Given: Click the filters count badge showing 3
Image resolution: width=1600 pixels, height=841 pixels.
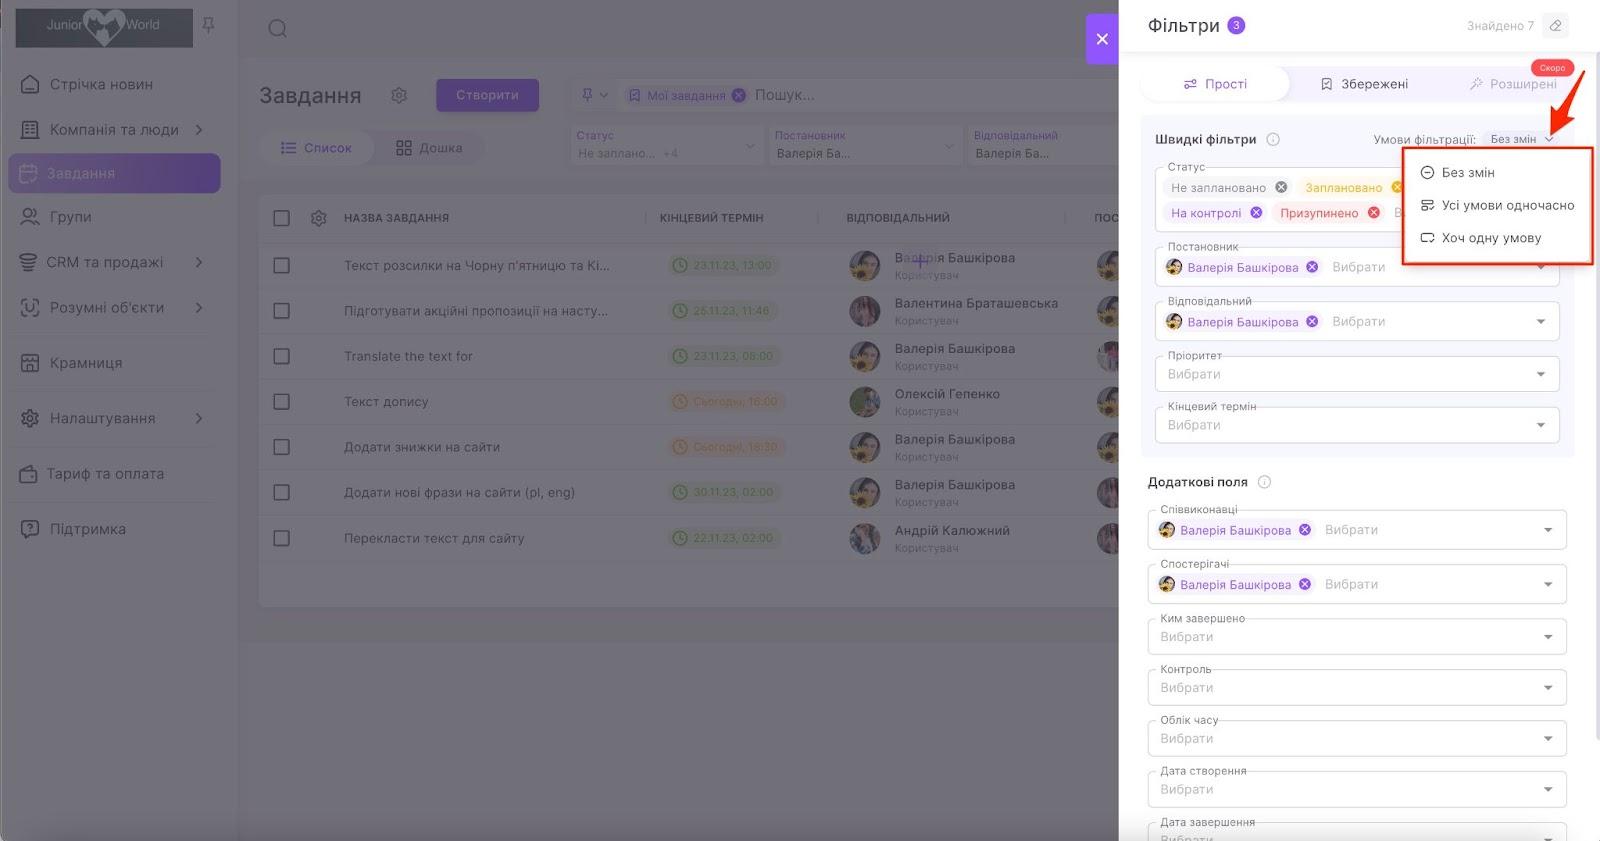Looking at the screenshot, I should [1236, 26].
